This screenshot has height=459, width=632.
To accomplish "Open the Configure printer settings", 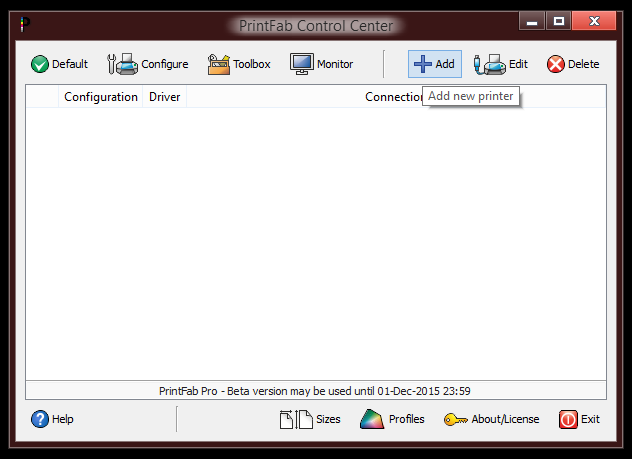I will tap(148, 64).
